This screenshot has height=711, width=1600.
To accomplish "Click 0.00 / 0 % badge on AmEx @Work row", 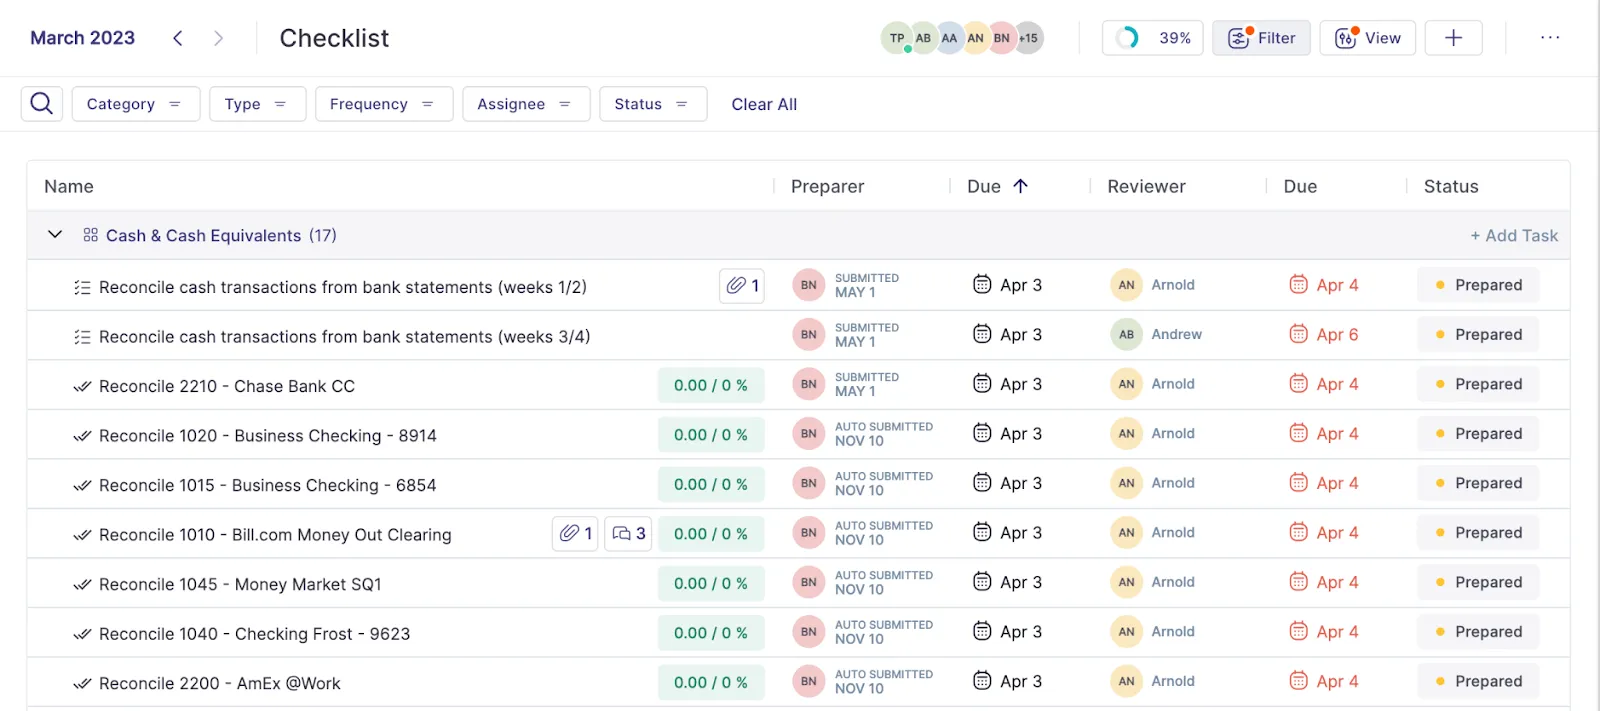I will tap(711, 682).
